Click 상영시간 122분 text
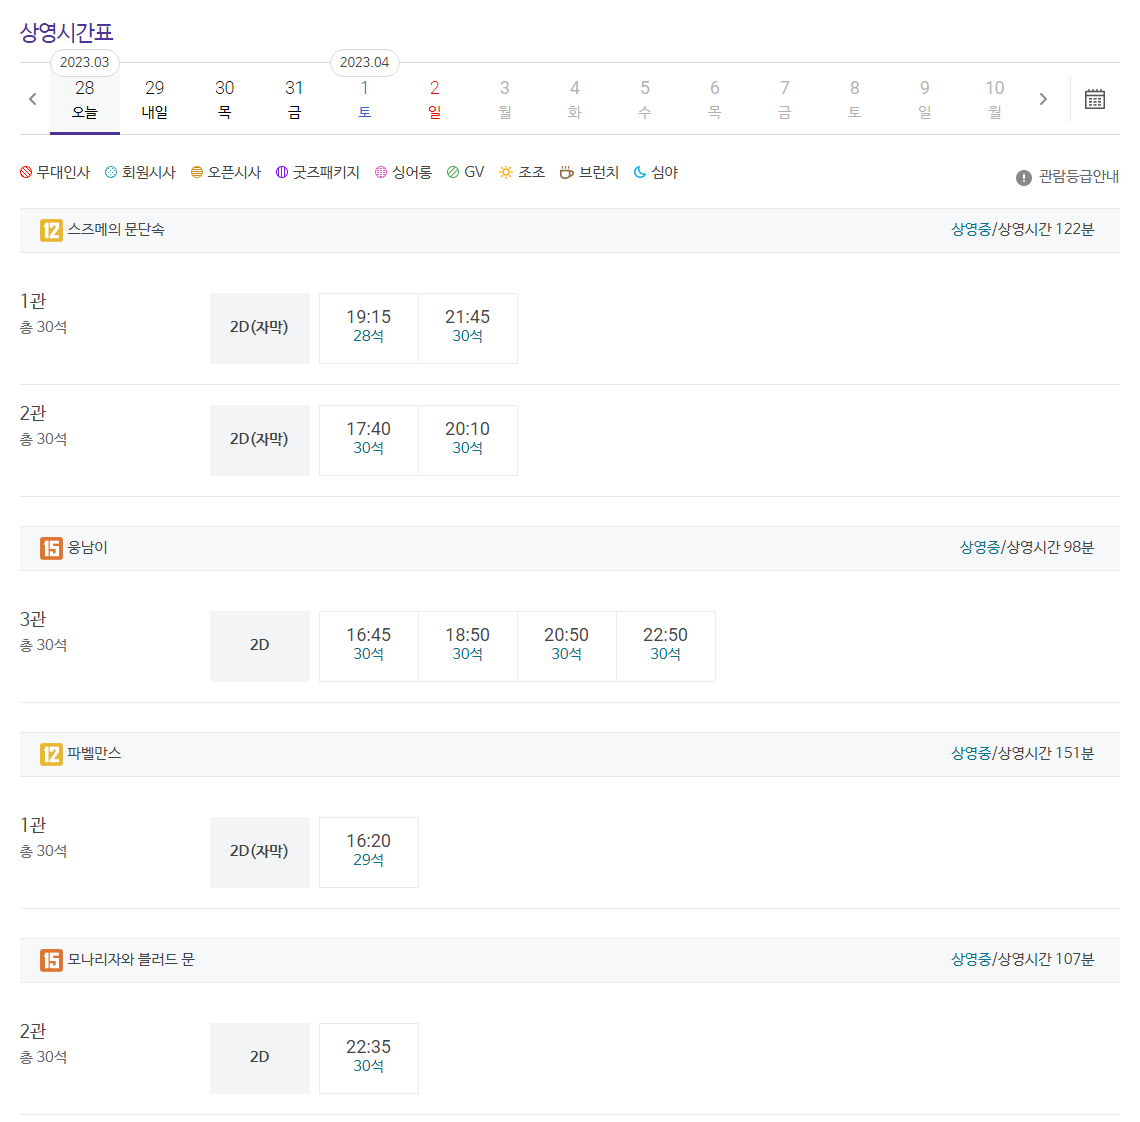This screenshot has width=1140, height=1122. [1046, 230]
